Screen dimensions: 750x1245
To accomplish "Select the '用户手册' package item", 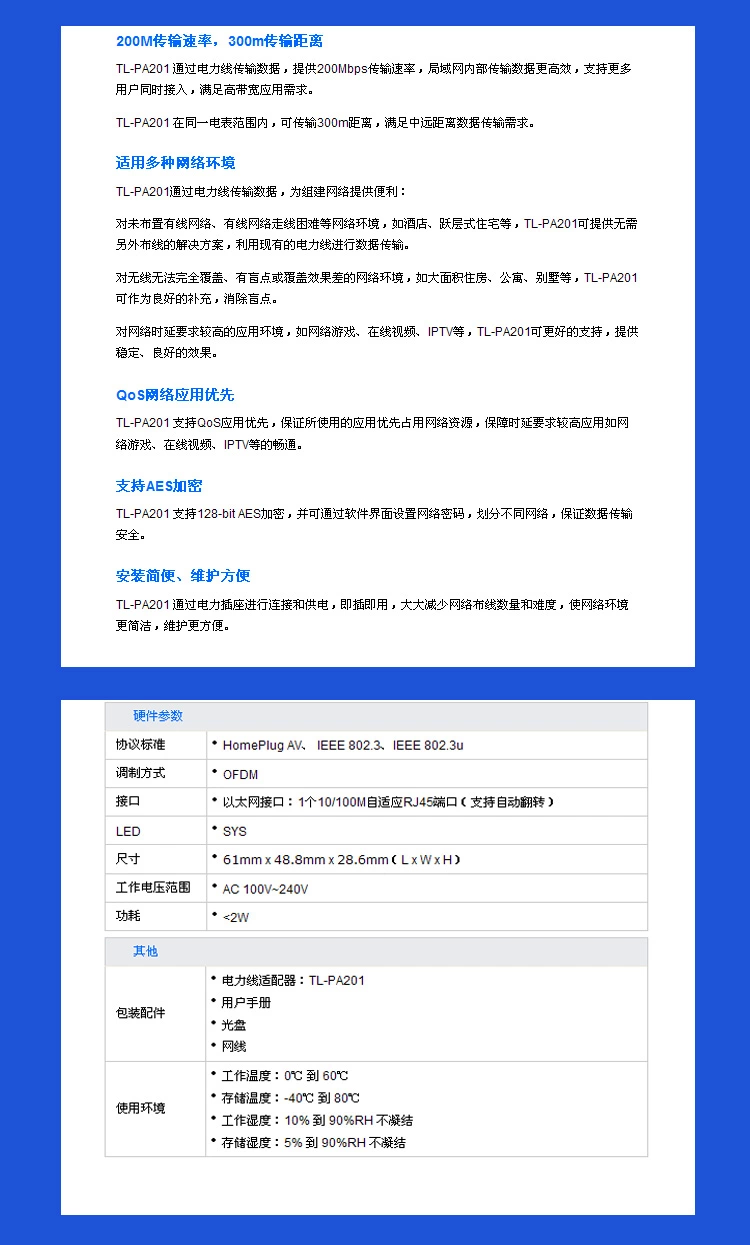I will [x=246, y=1002].
